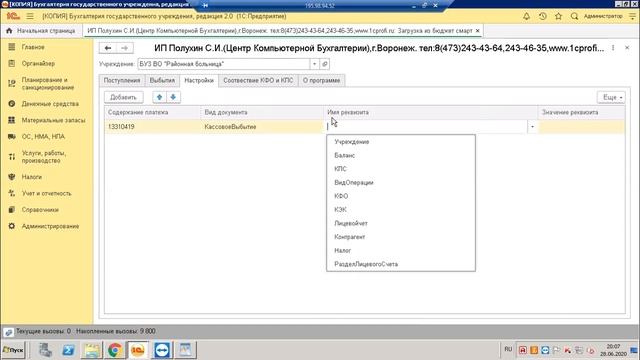Open PowerShell icon in the taskbar
The height and width of the screenshot is (360, 640).
coord(69,350)
